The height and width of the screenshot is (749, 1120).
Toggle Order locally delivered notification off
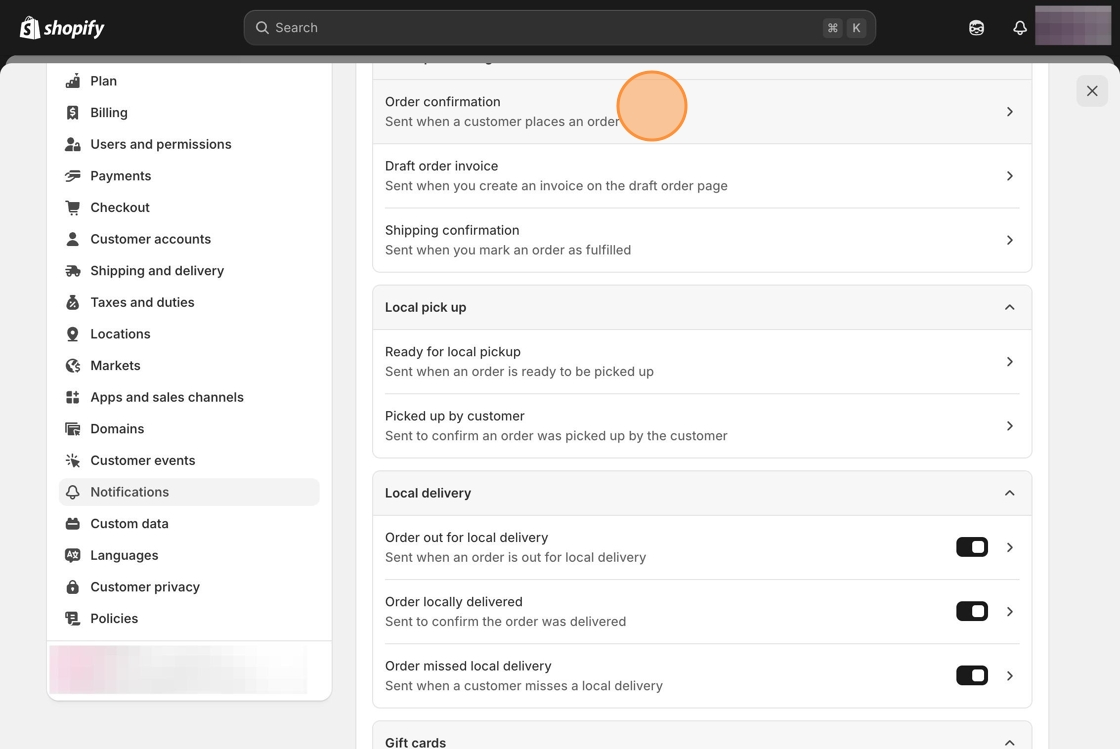point(971,611)
